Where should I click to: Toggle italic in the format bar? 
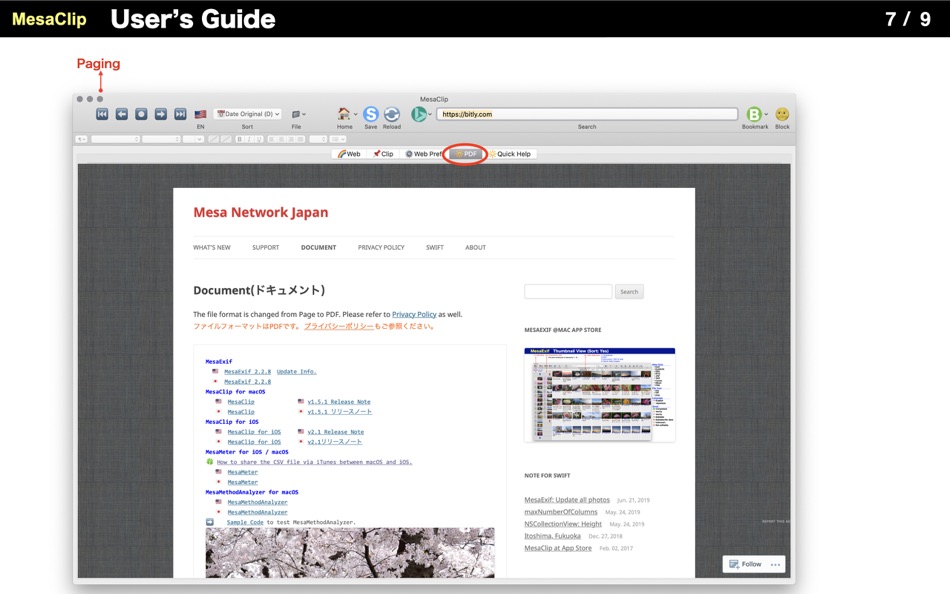249,139
